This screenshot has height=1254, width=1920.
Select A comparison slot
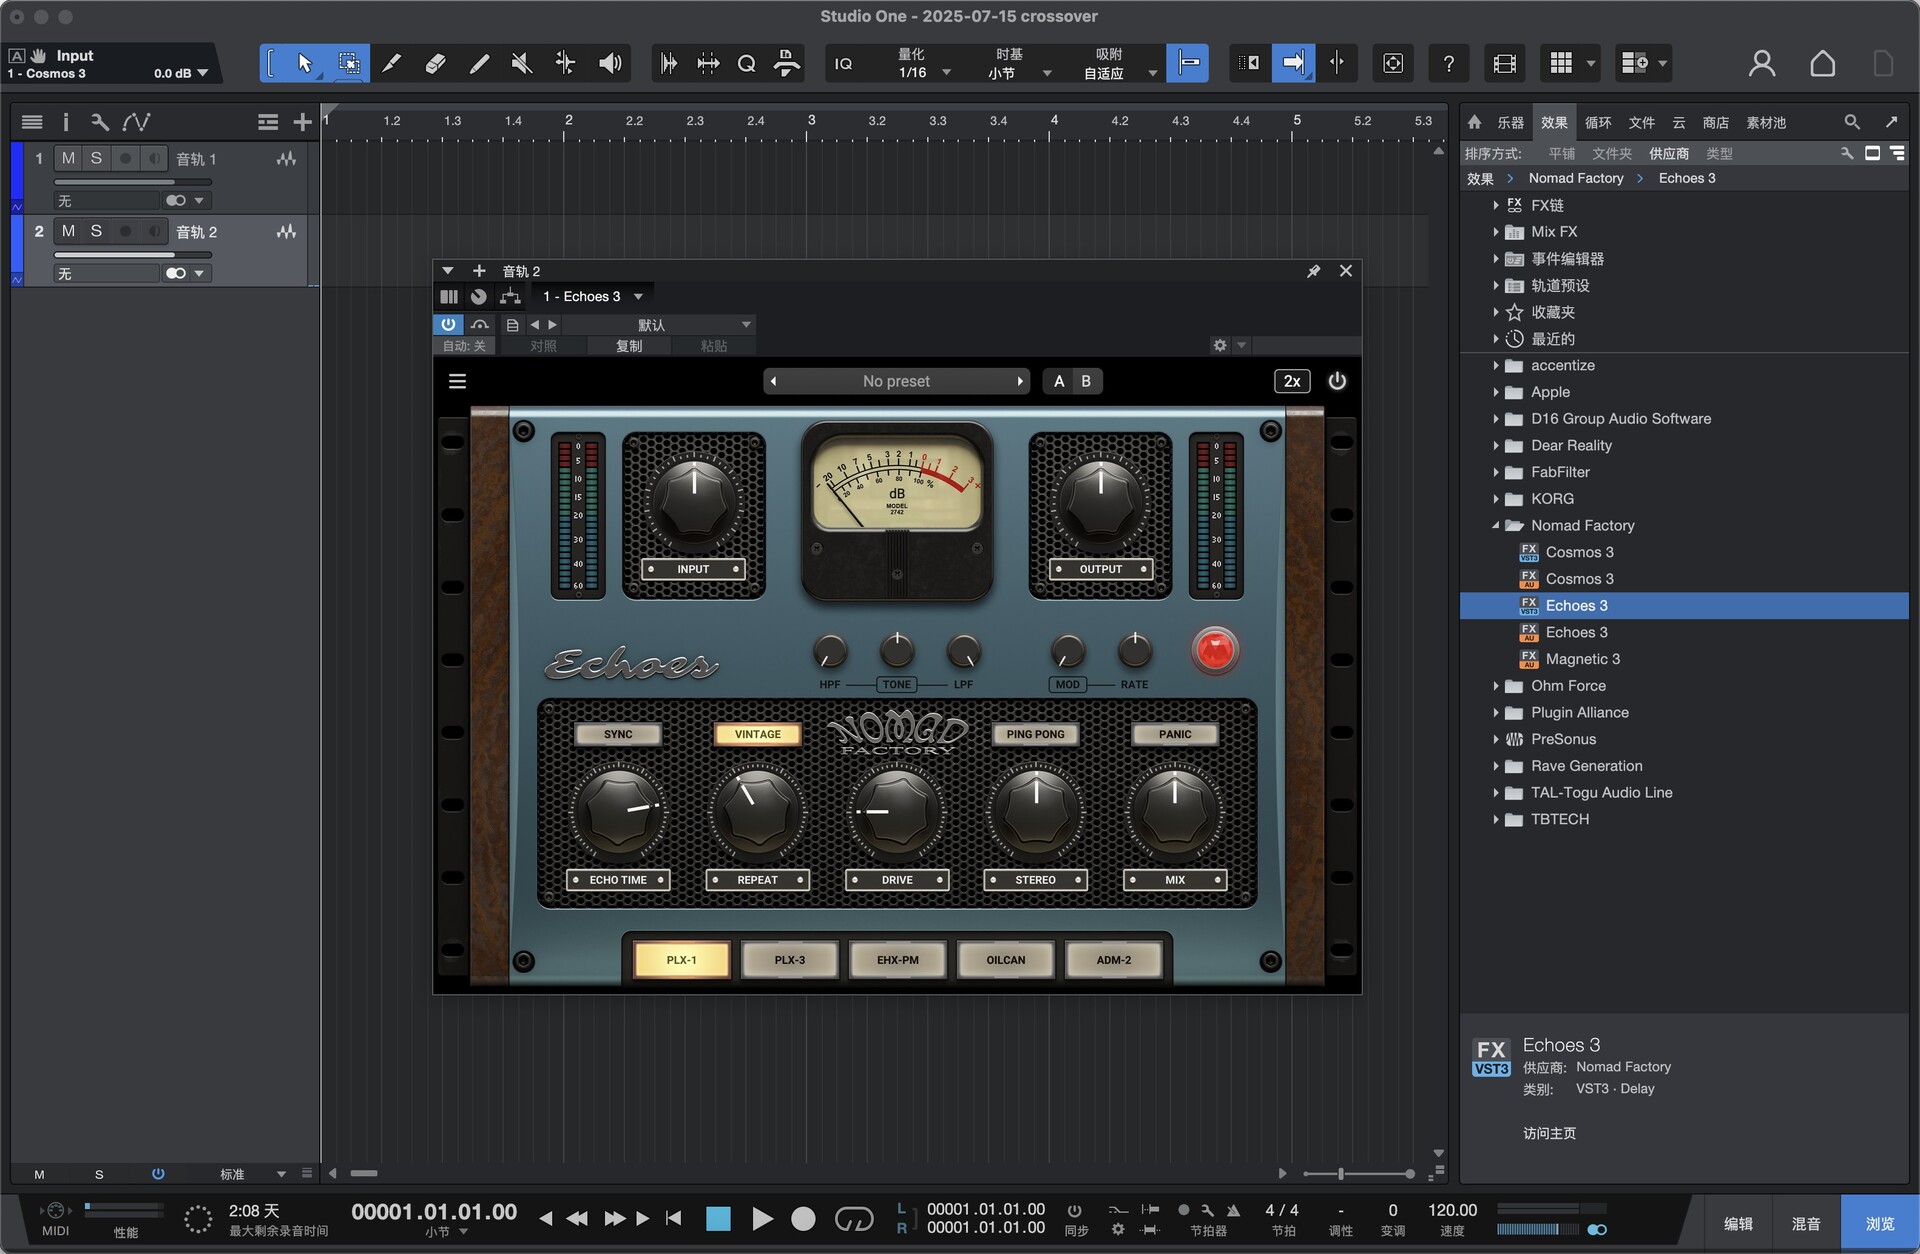(1059, 381)
